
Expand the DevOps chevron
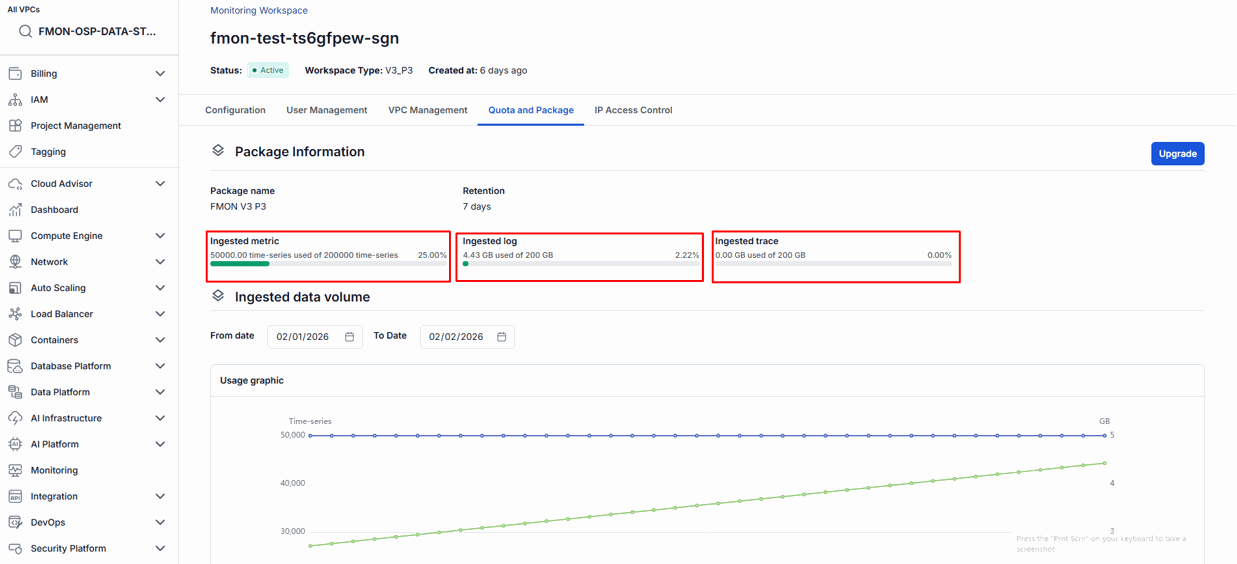pos(160,522)
